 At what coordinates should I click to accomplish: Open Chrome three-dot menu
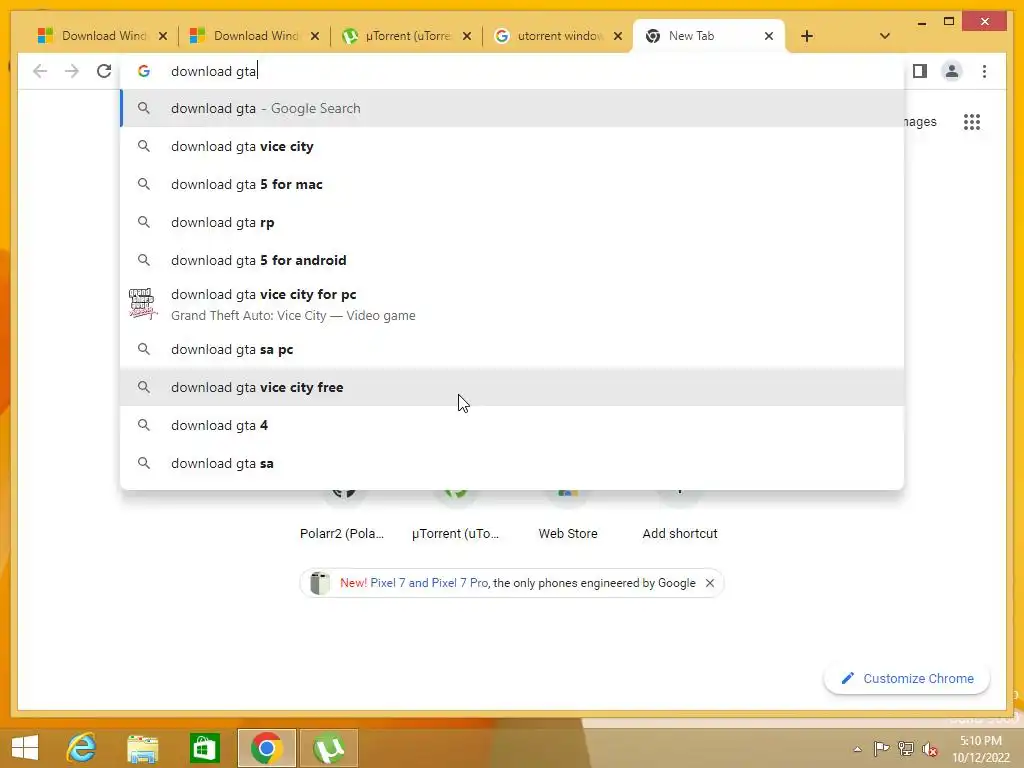click(984, 71)
